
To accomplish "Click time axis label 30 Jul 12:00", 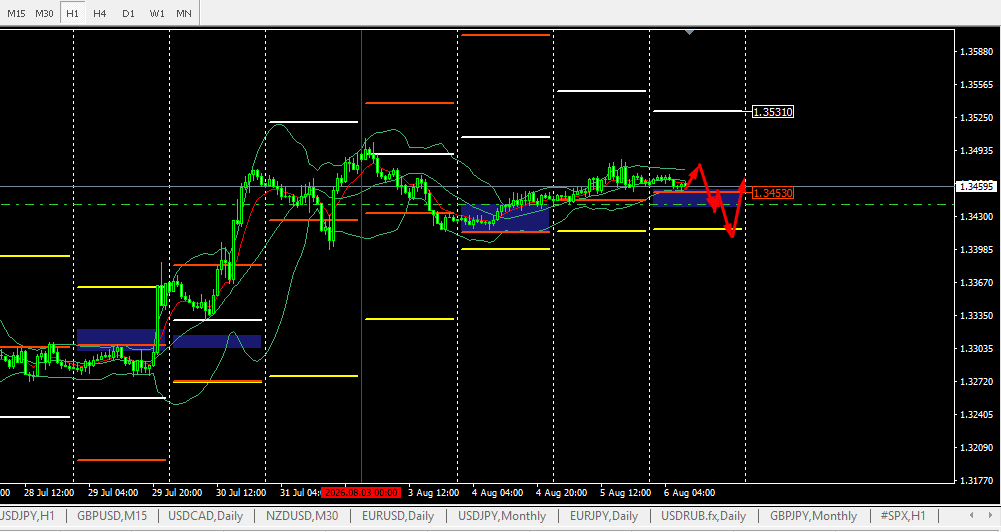I will coord(241,492).
